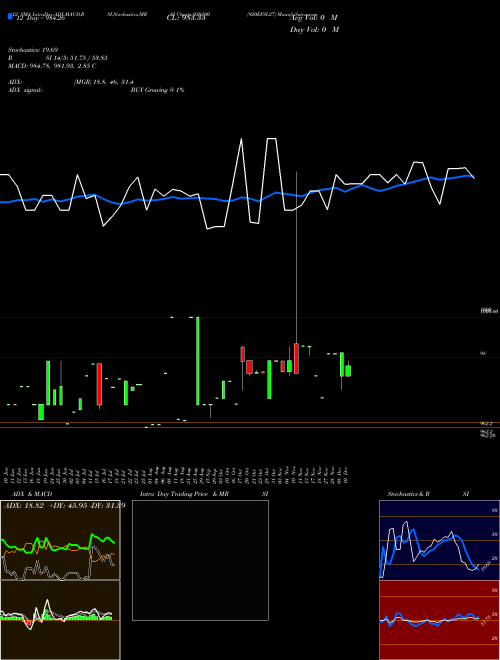Click the 'MACD: 984.78, 981.93, 2.85 C' line
Image resolution: width=500 pixels, height=660 pixels.
pos(52,66)
